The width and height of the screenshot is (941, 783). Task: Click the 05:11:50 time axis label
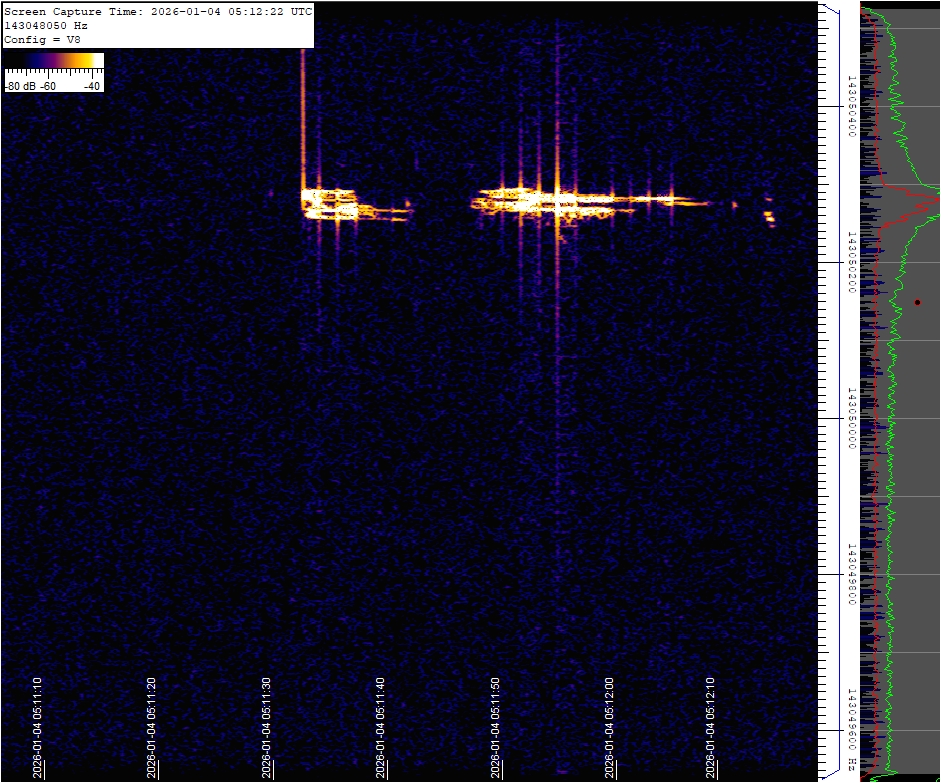point(495,727)
